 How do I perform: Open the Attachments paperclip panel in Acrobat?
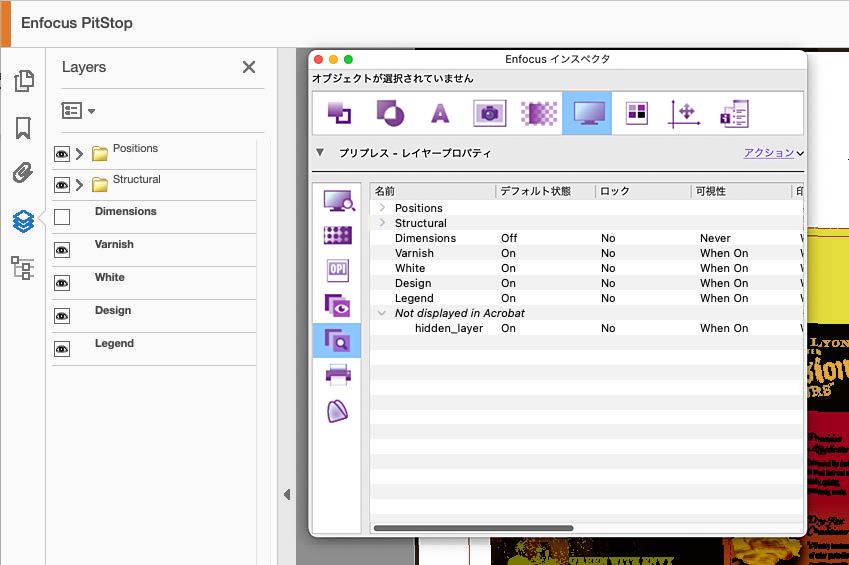tap(23, 174)
